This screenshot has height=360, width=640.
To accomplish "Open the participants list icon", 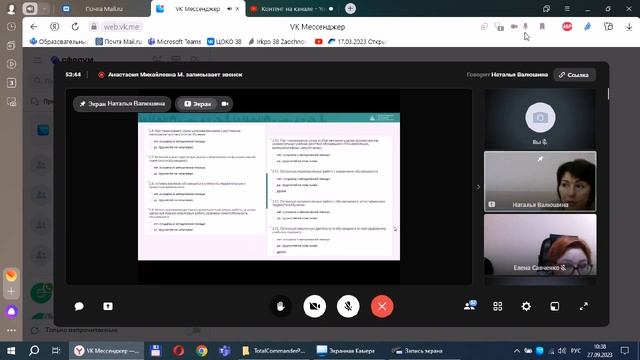I will pos(470,305).
